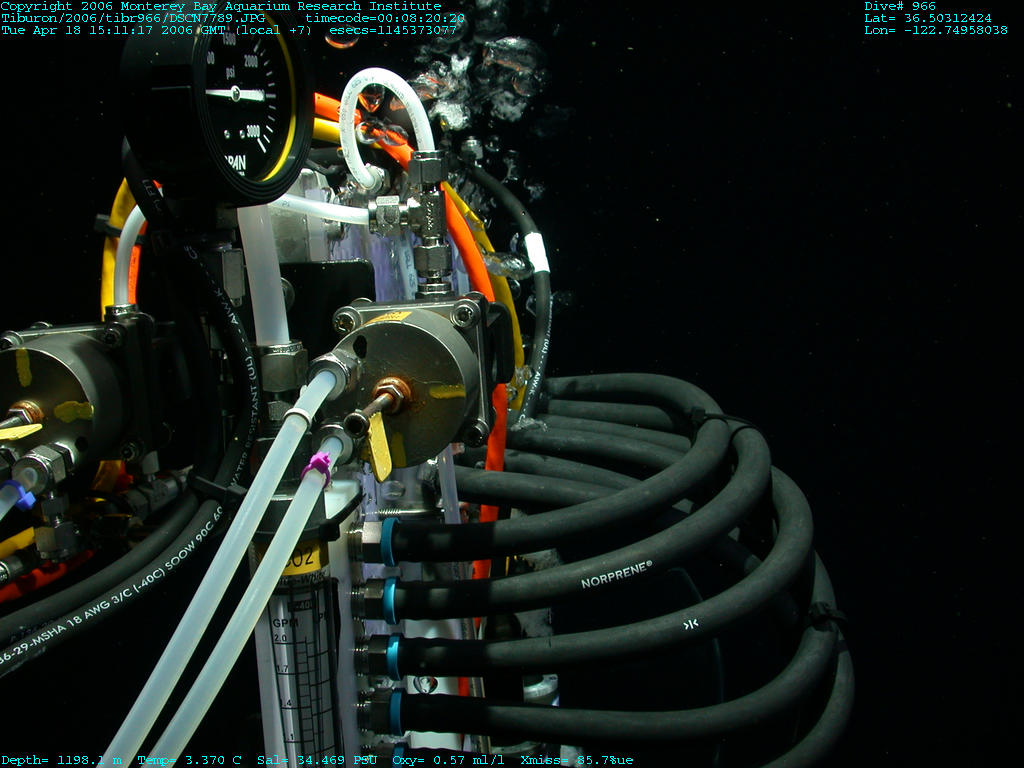Click the 3000 mark on the pressure gauge
Screen dimensions: 1024x768
(x=253, y=131)
